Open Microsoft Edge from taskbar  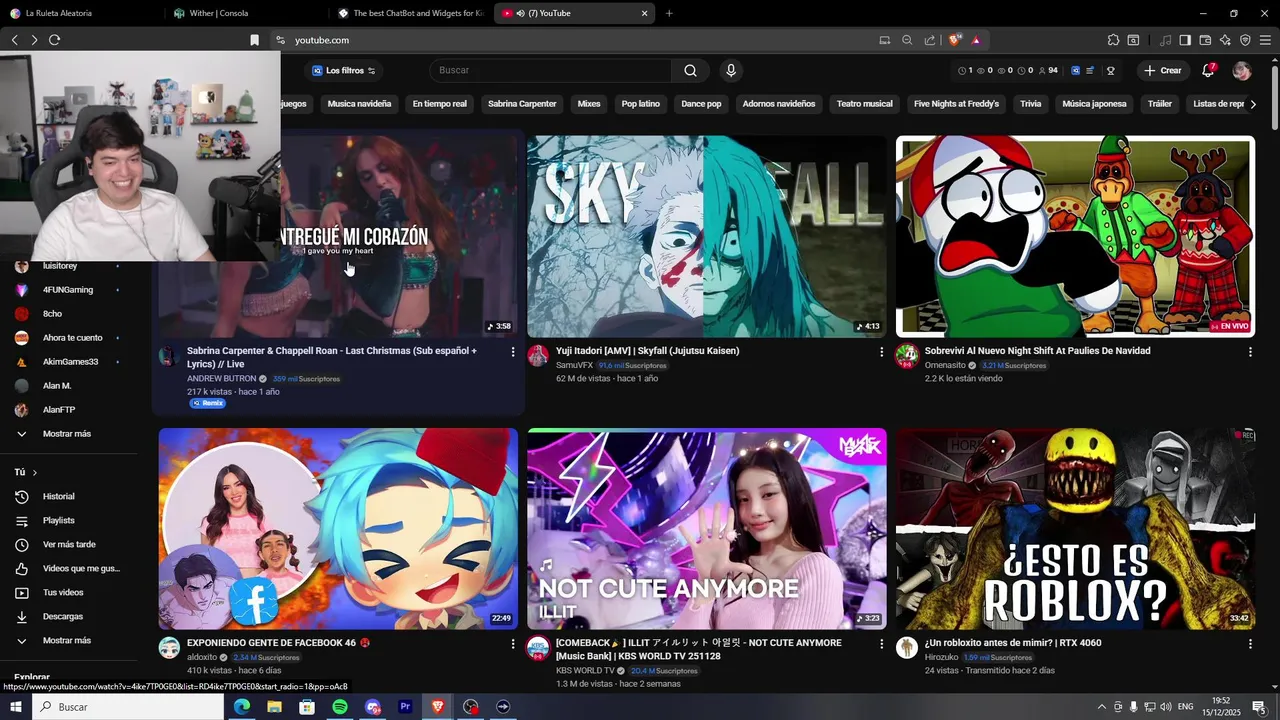click(241, 707)
